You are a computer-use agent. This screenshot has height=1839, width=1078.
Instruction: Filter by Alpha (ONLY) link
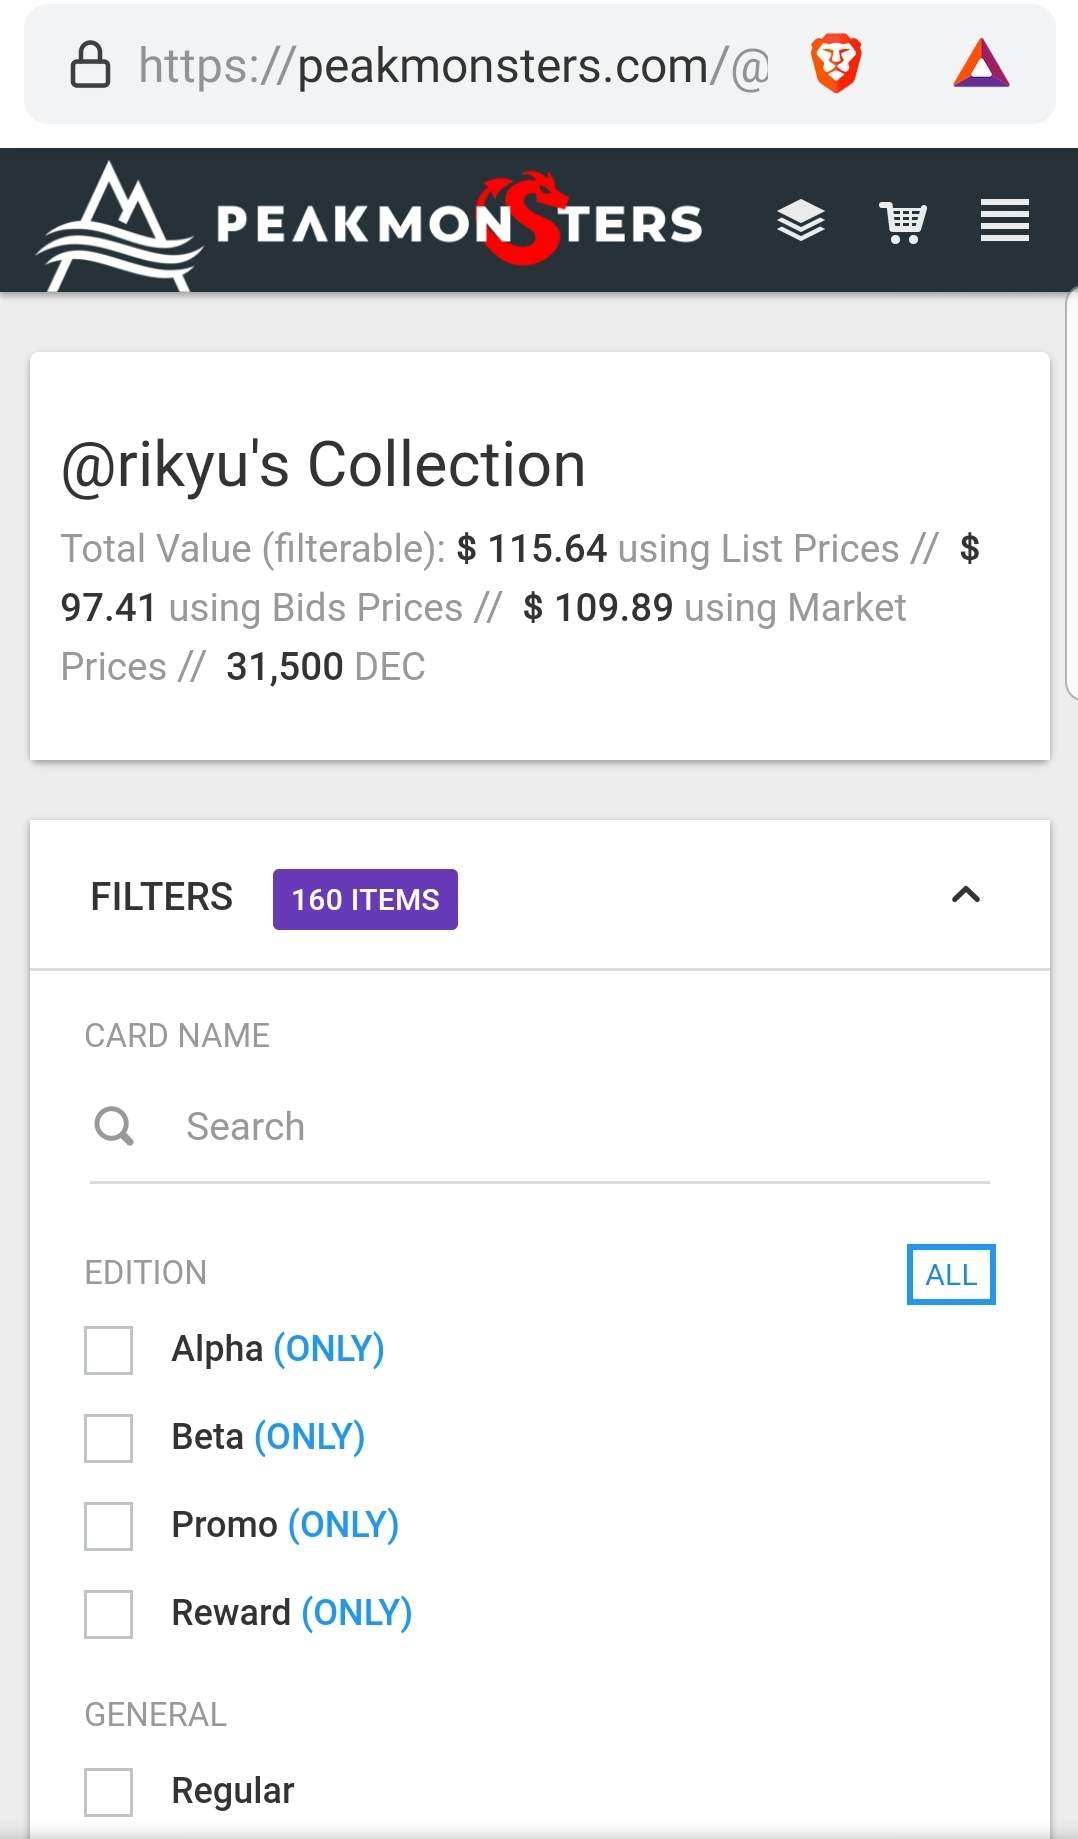tap(329, 1349)
